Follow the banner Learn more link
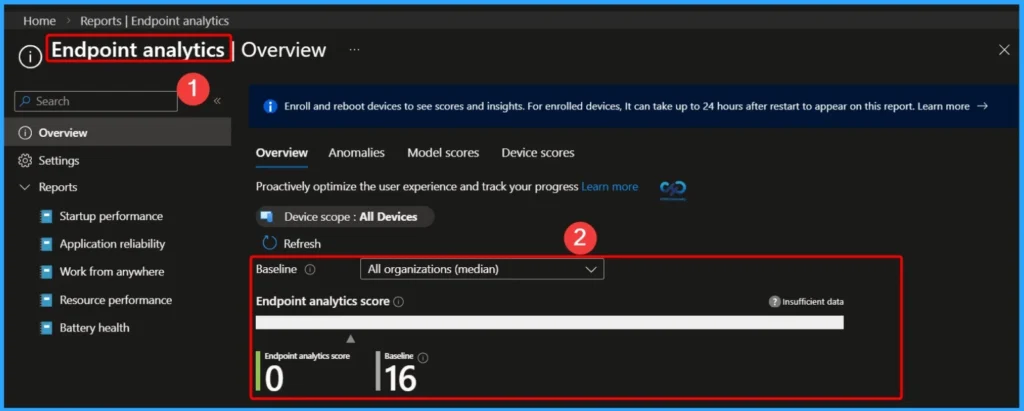The height and width of the screenshot is (411, 1024). tap(943, 107)
